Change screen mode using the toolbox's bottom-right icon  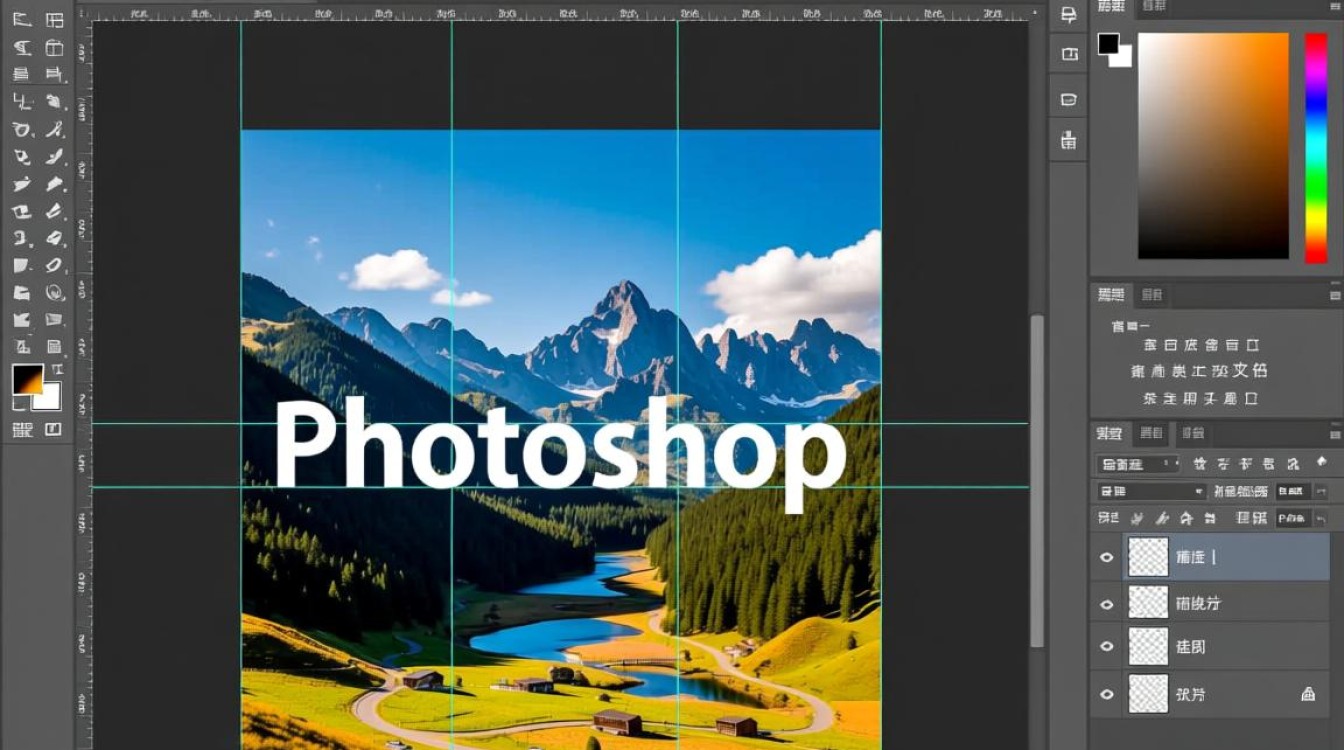click(x=52, y=430)
